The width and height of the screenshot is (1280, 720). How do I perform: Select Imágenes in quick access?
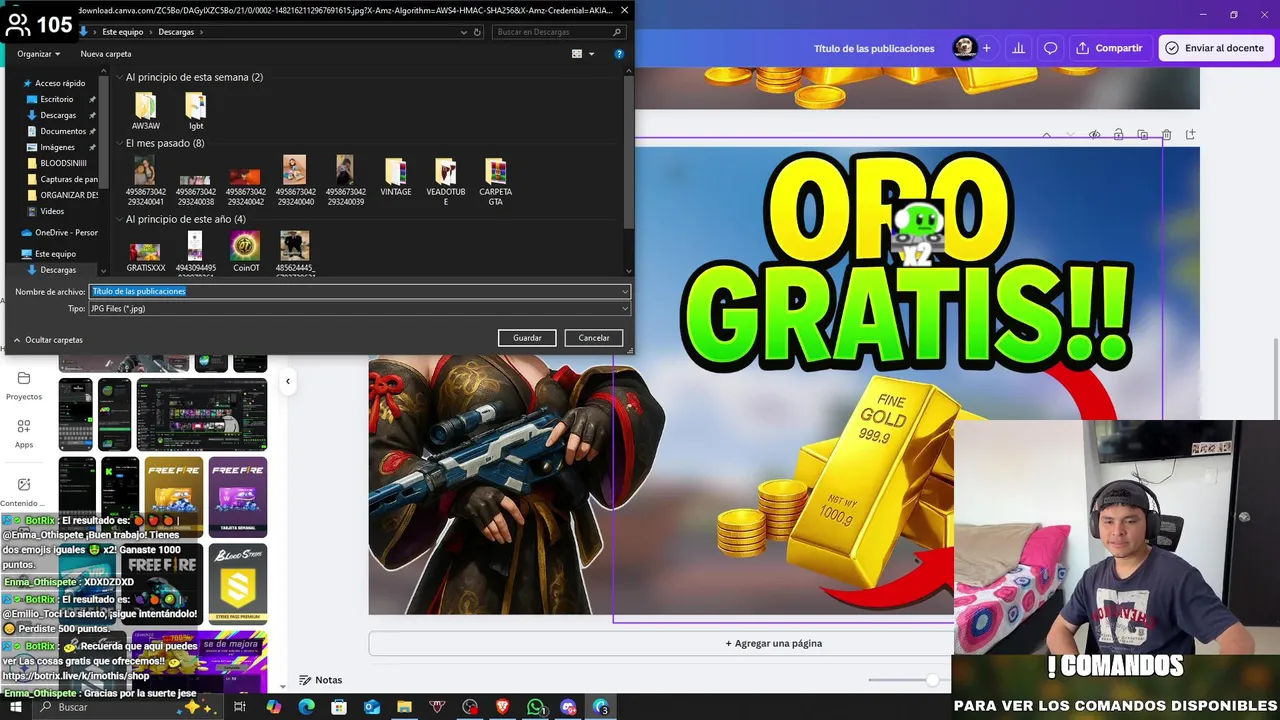[x=57, y=147]
